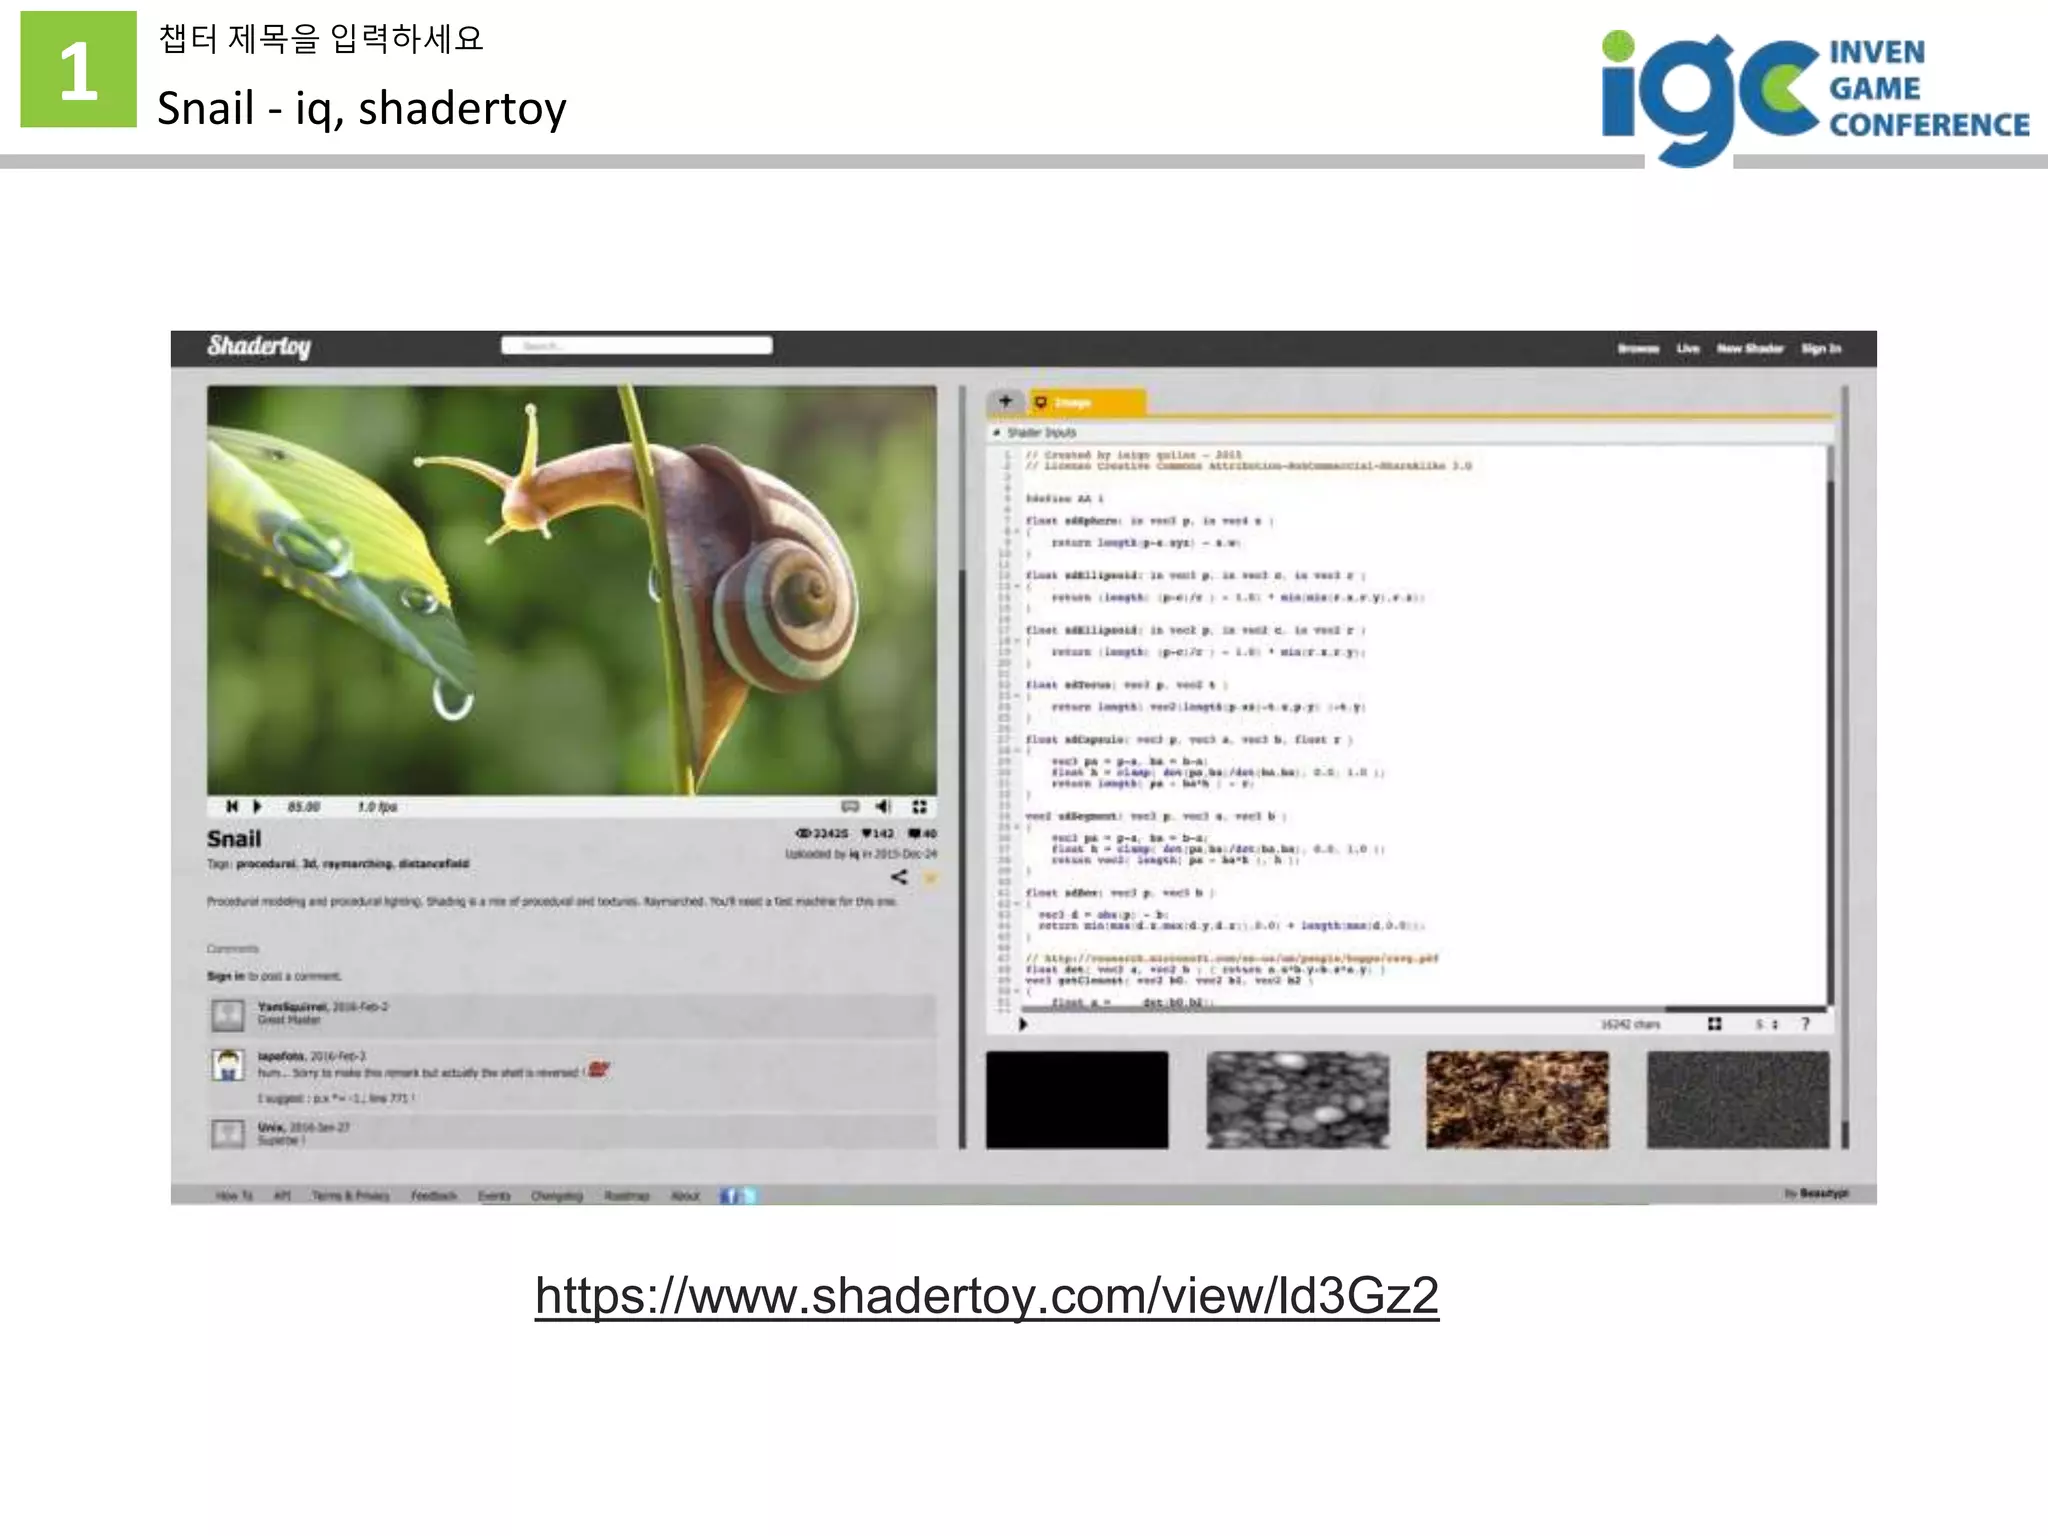Image resolution: width=2048 pixels, height=1536 pixels.
Task: Open the Roadmap footer link
Action: (x=627, y=1196)
